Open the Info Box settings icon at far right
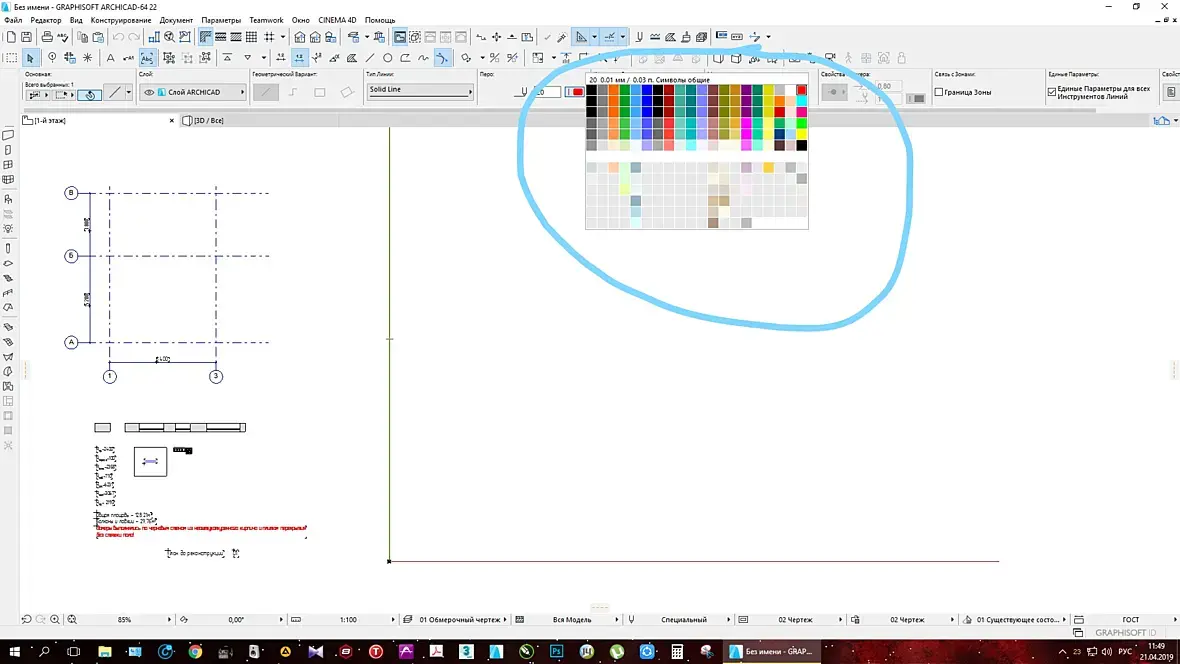 (x=1170, y=92)
